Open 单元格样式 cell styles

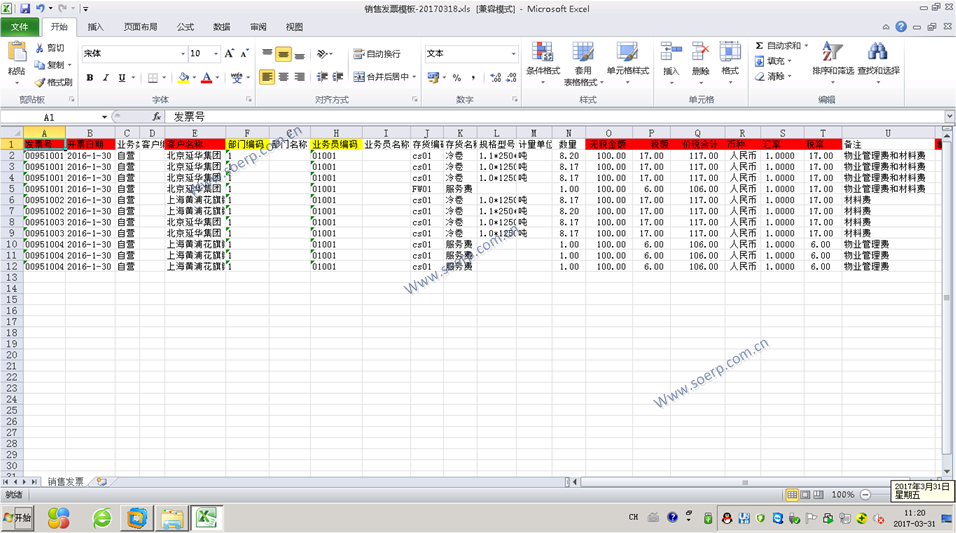pyautogui.click(x=627, y=61)
